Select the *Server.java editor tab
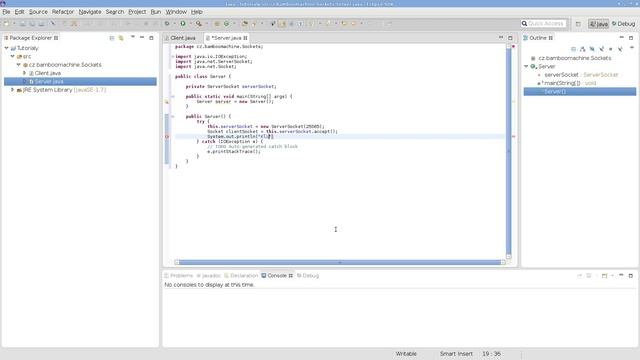The width and height of the screenshot is (640, 360). (x=227, y=38)
